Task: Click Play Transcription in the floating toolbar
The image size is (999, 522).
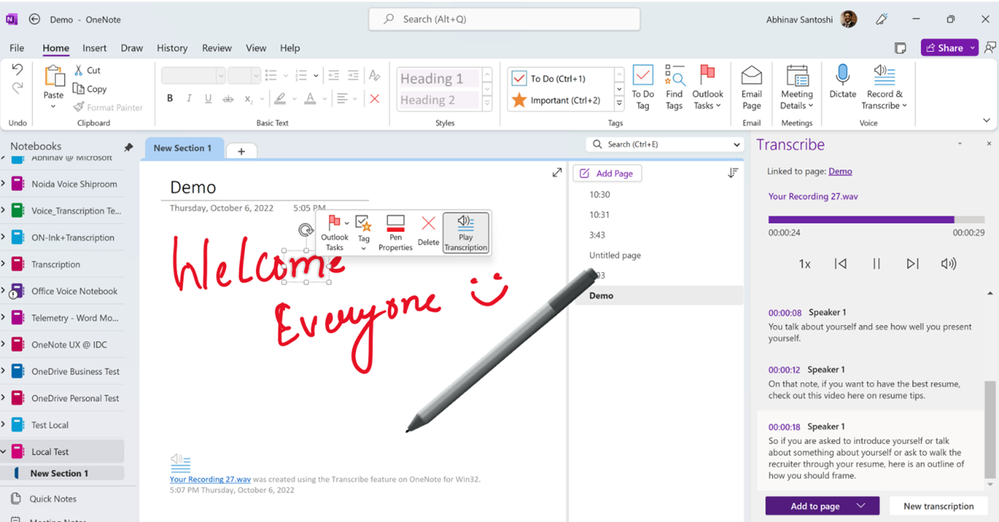Action: [x=466, y=233]
